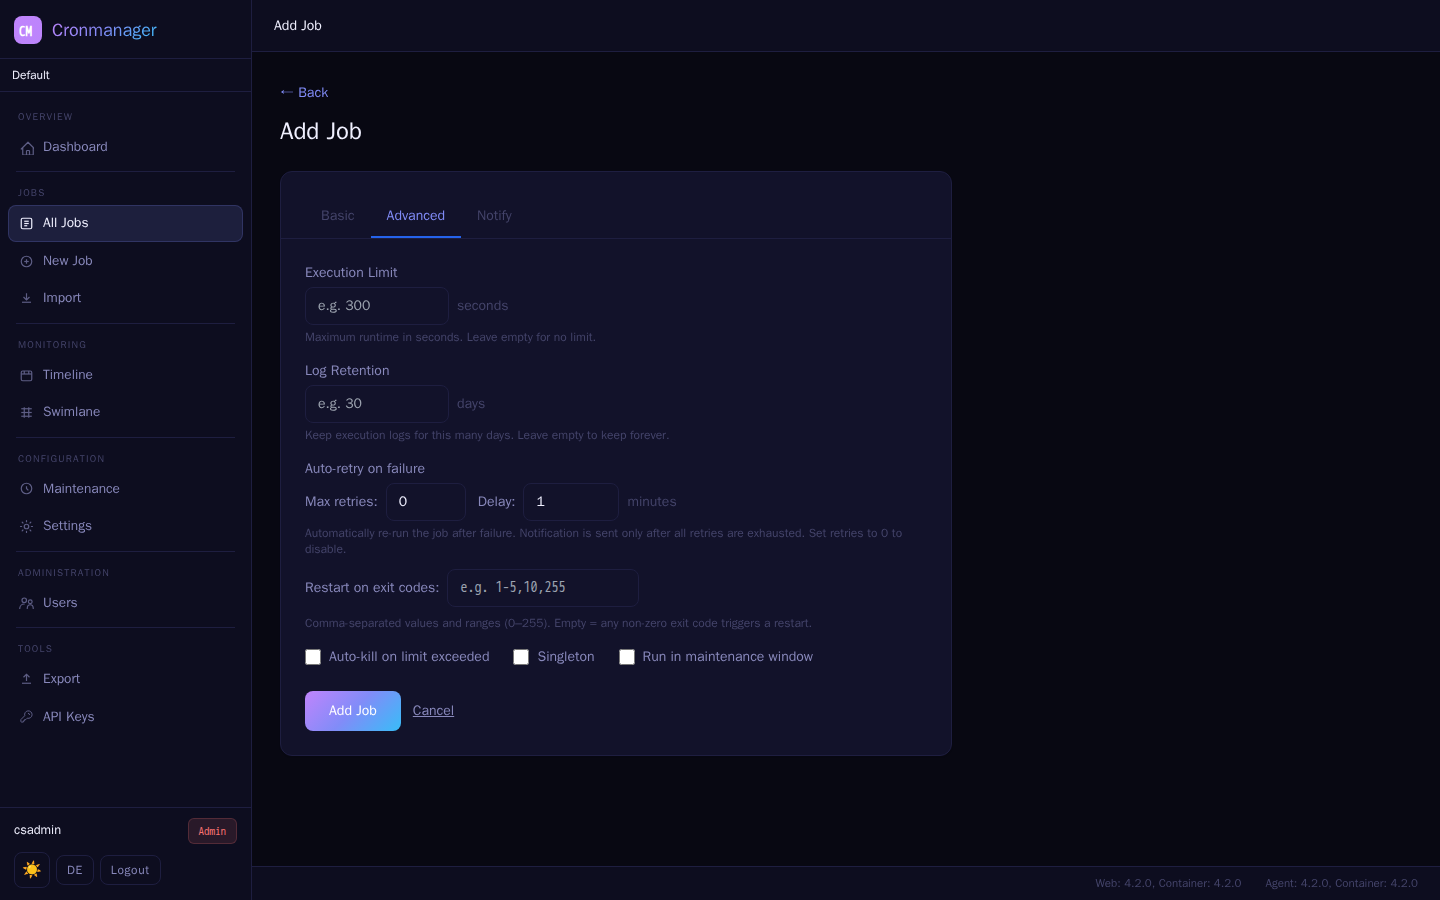Click the Delay minutes input

click(x=571, y=502)
